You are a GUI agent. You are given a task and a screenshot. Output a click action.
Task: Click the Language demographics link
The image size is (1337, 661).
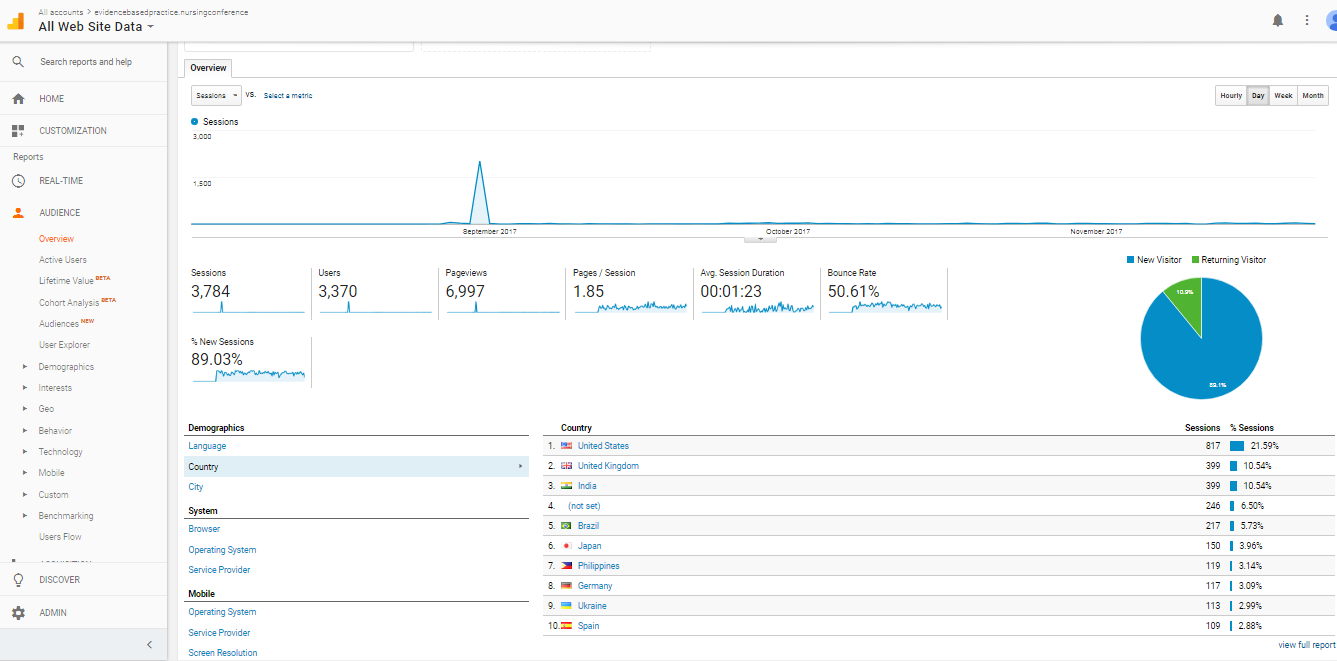coord(207,446)
